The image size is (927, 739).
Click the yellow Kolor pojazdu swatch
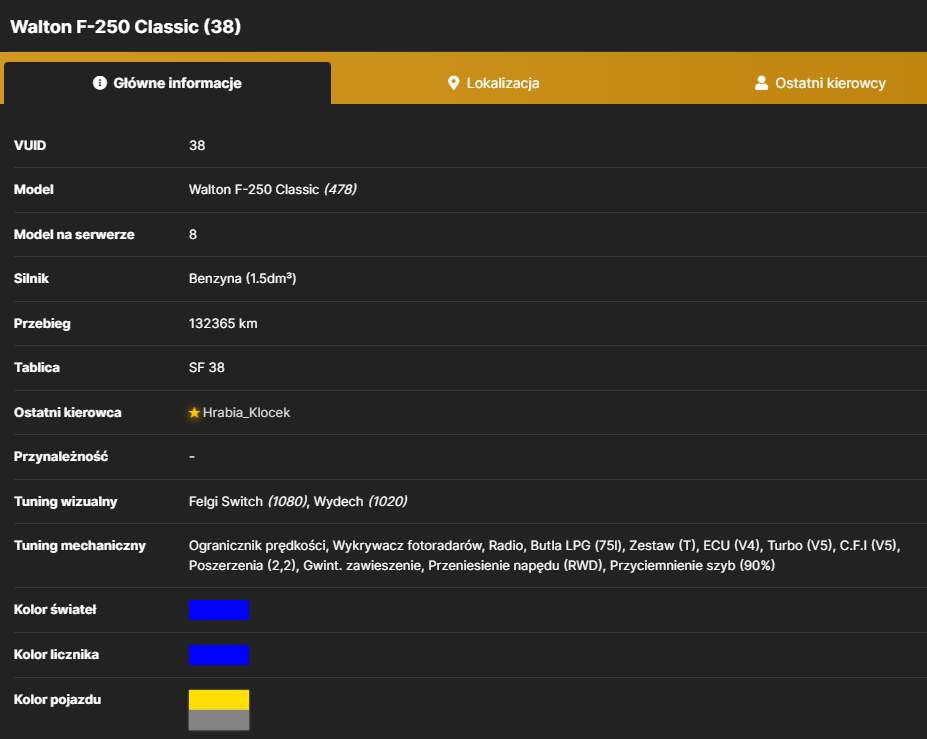[219, 700]
